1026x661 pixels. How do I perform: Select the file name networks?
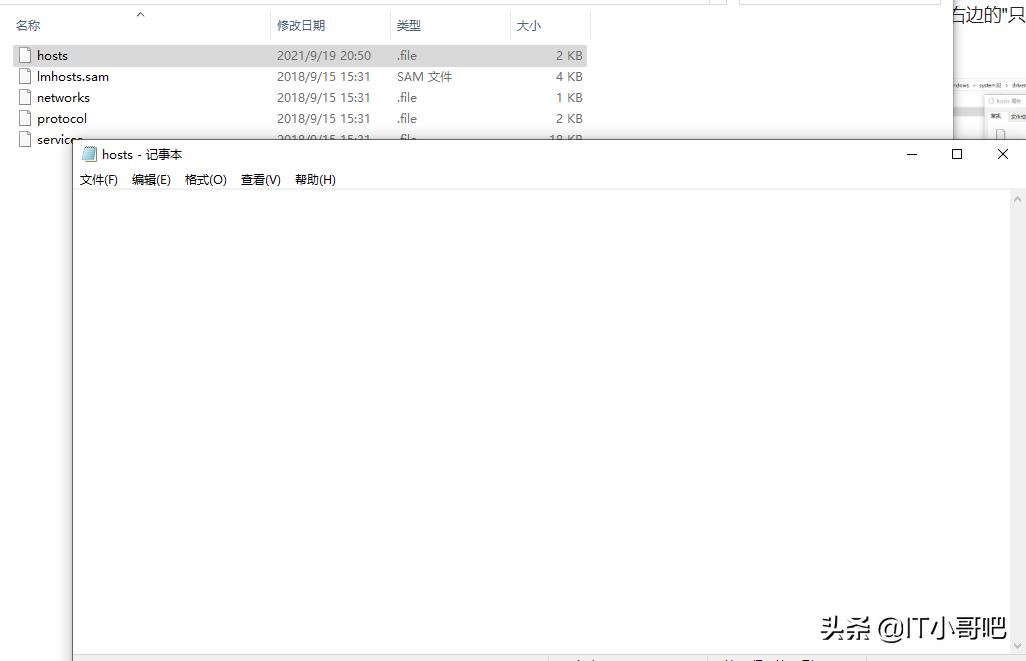63,98
